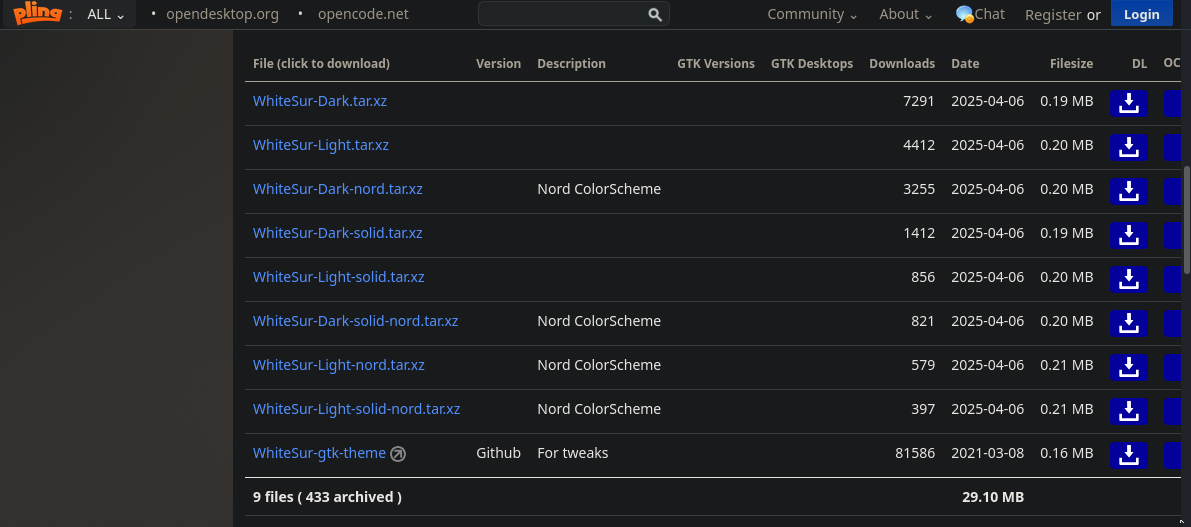This screenshot has height=527, width=1191.
Task: Open the Register link
Action: (1053, 14)
